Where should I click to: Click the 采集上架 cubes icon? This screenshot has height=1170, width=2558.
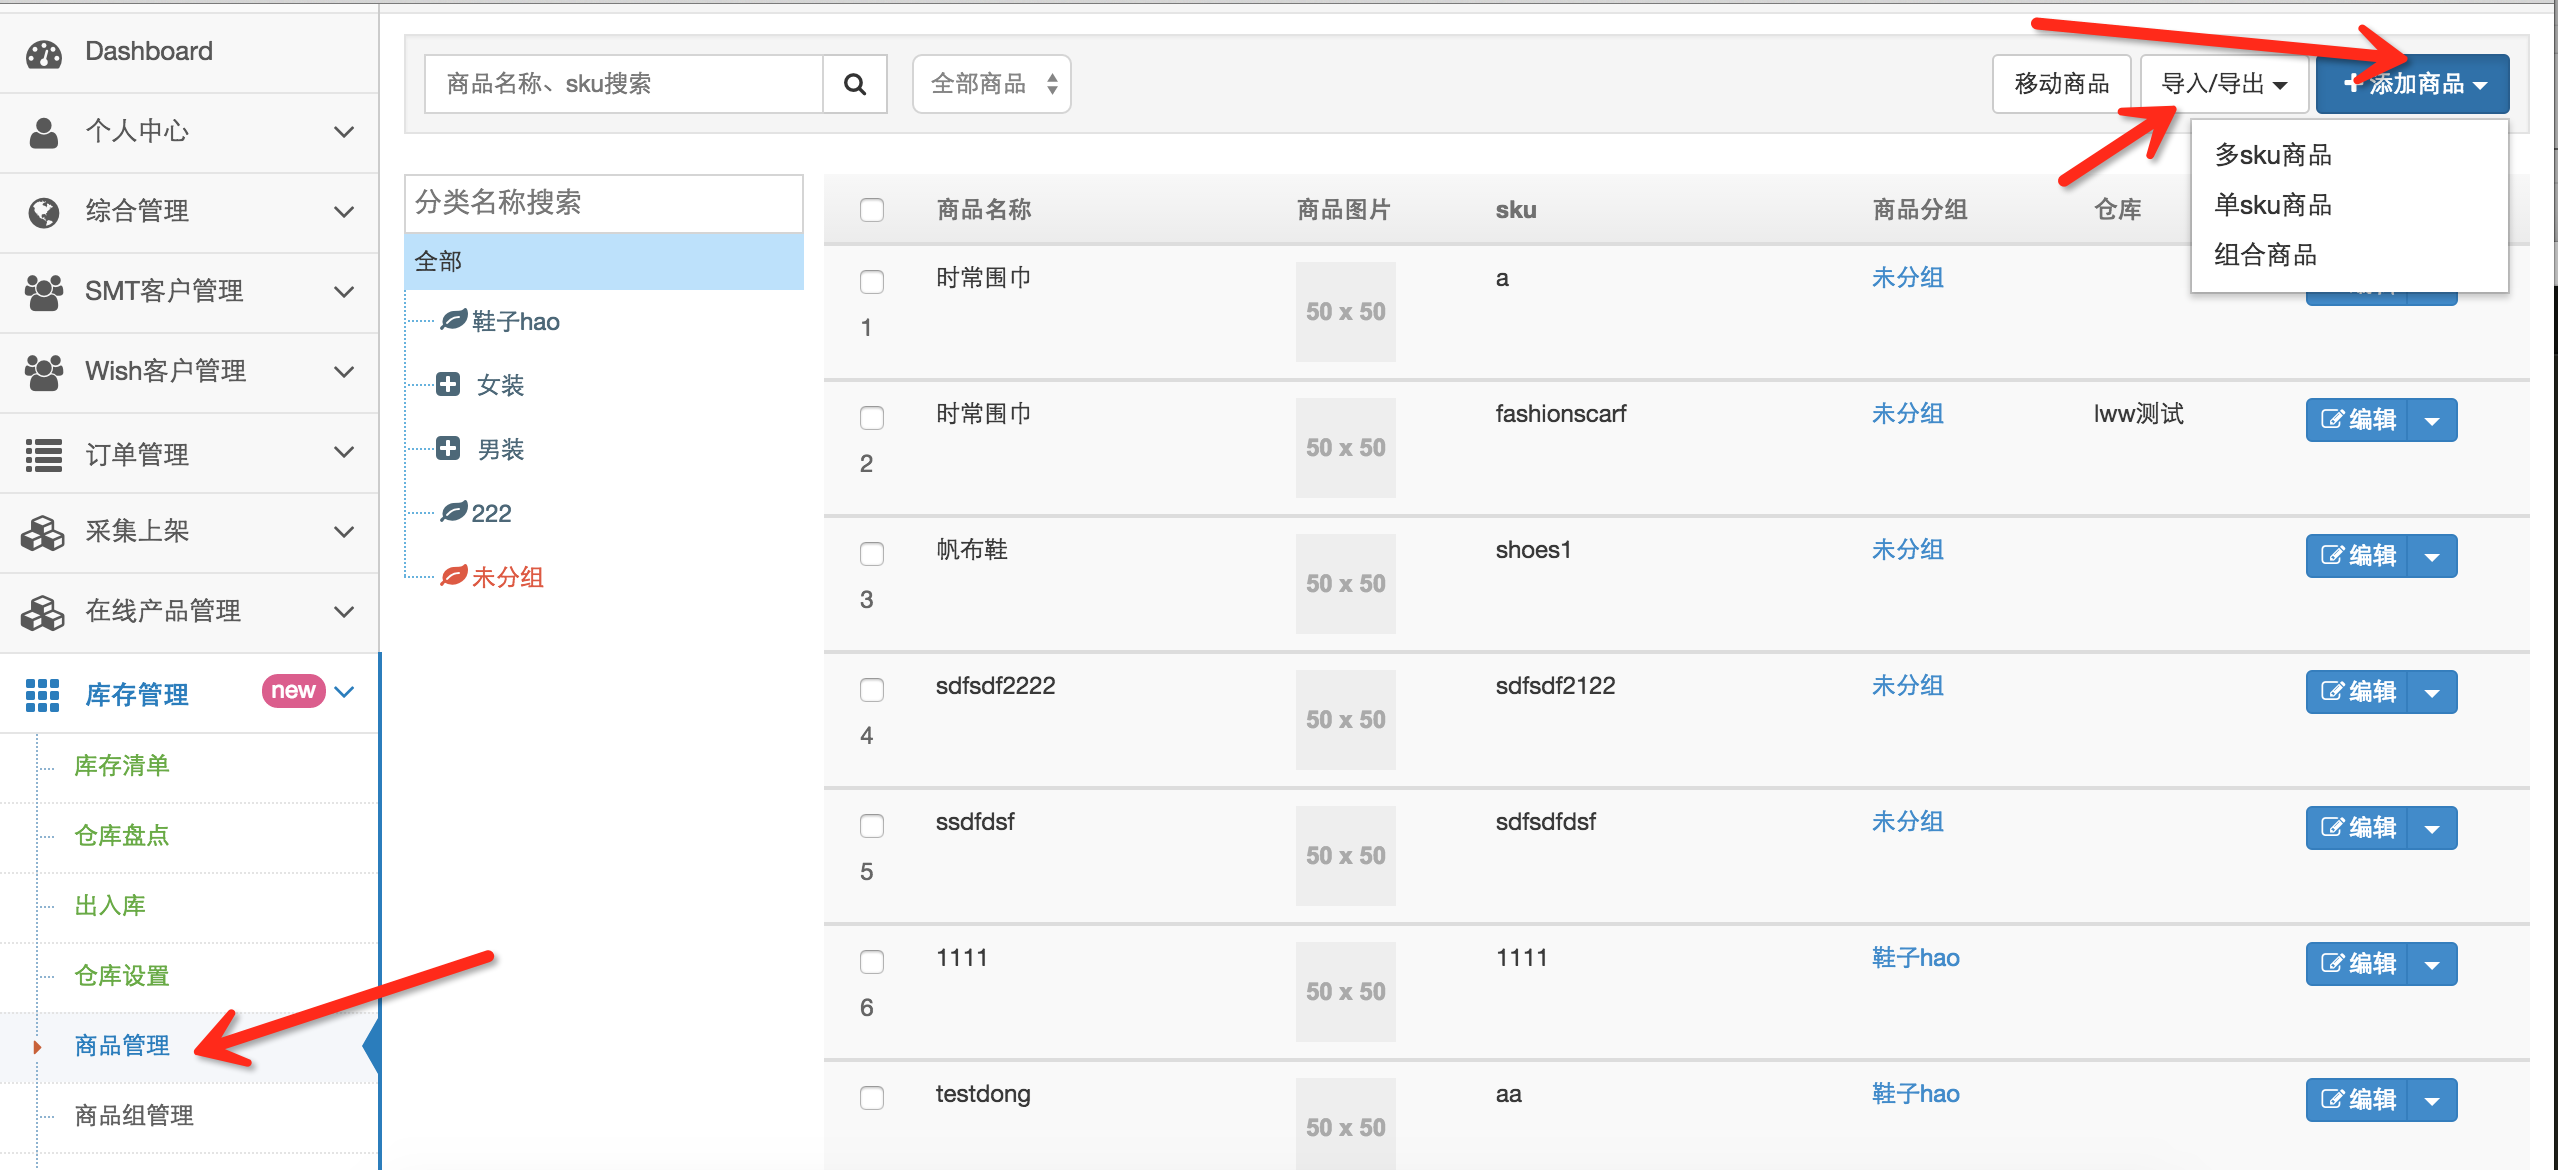[43, 532]
